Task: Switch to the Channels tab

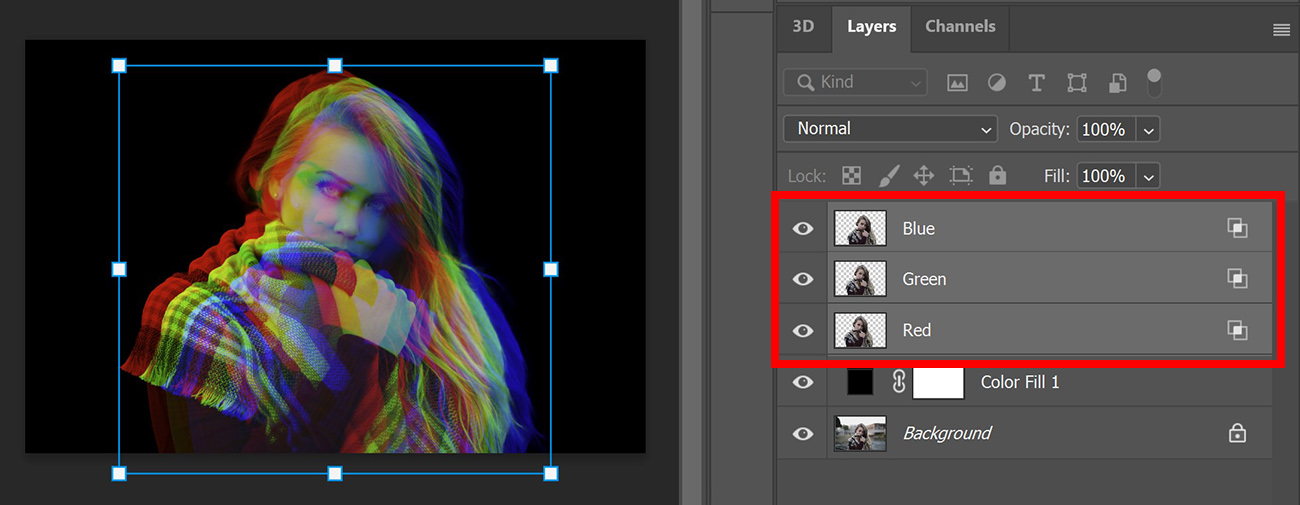Action: click(x=959, y=27)
